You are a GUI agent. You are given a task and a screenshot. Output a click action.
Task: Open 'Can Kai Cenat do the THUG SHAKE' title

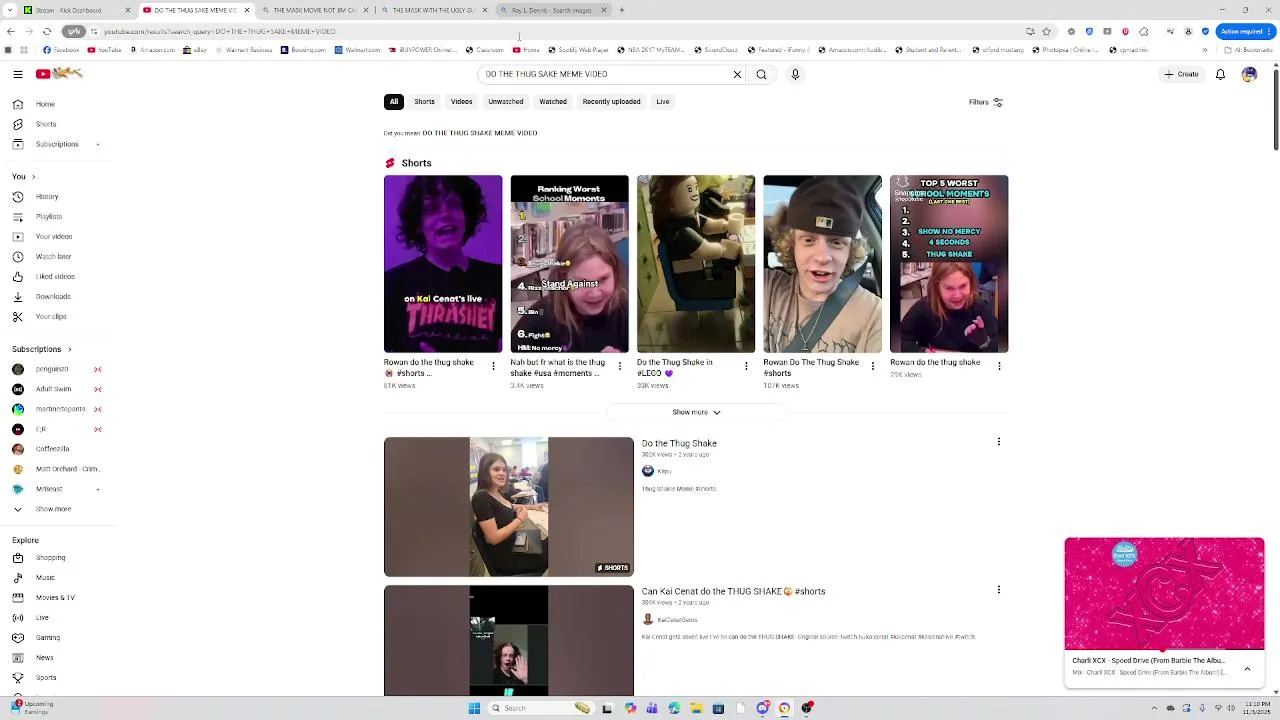pos(733,591)
